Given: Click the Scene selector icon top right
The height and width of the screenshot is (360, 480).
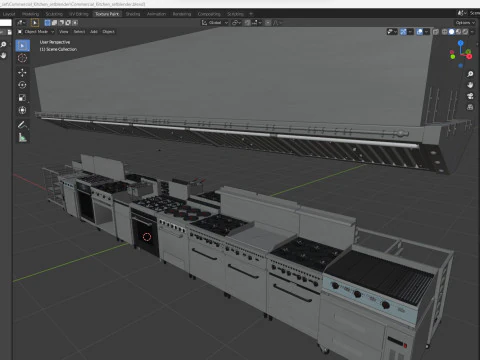Looking at the screenshot, I should 461,13.
